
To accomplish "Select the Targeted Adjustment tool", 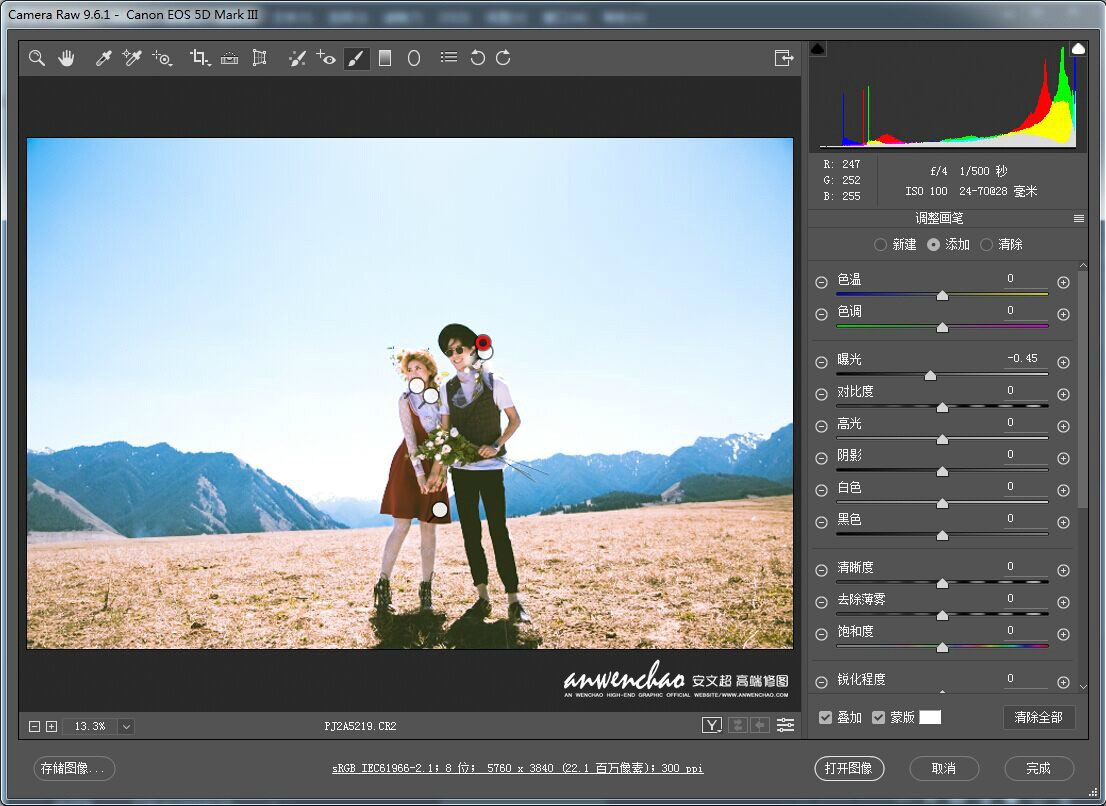I will [x=162, y=59].
